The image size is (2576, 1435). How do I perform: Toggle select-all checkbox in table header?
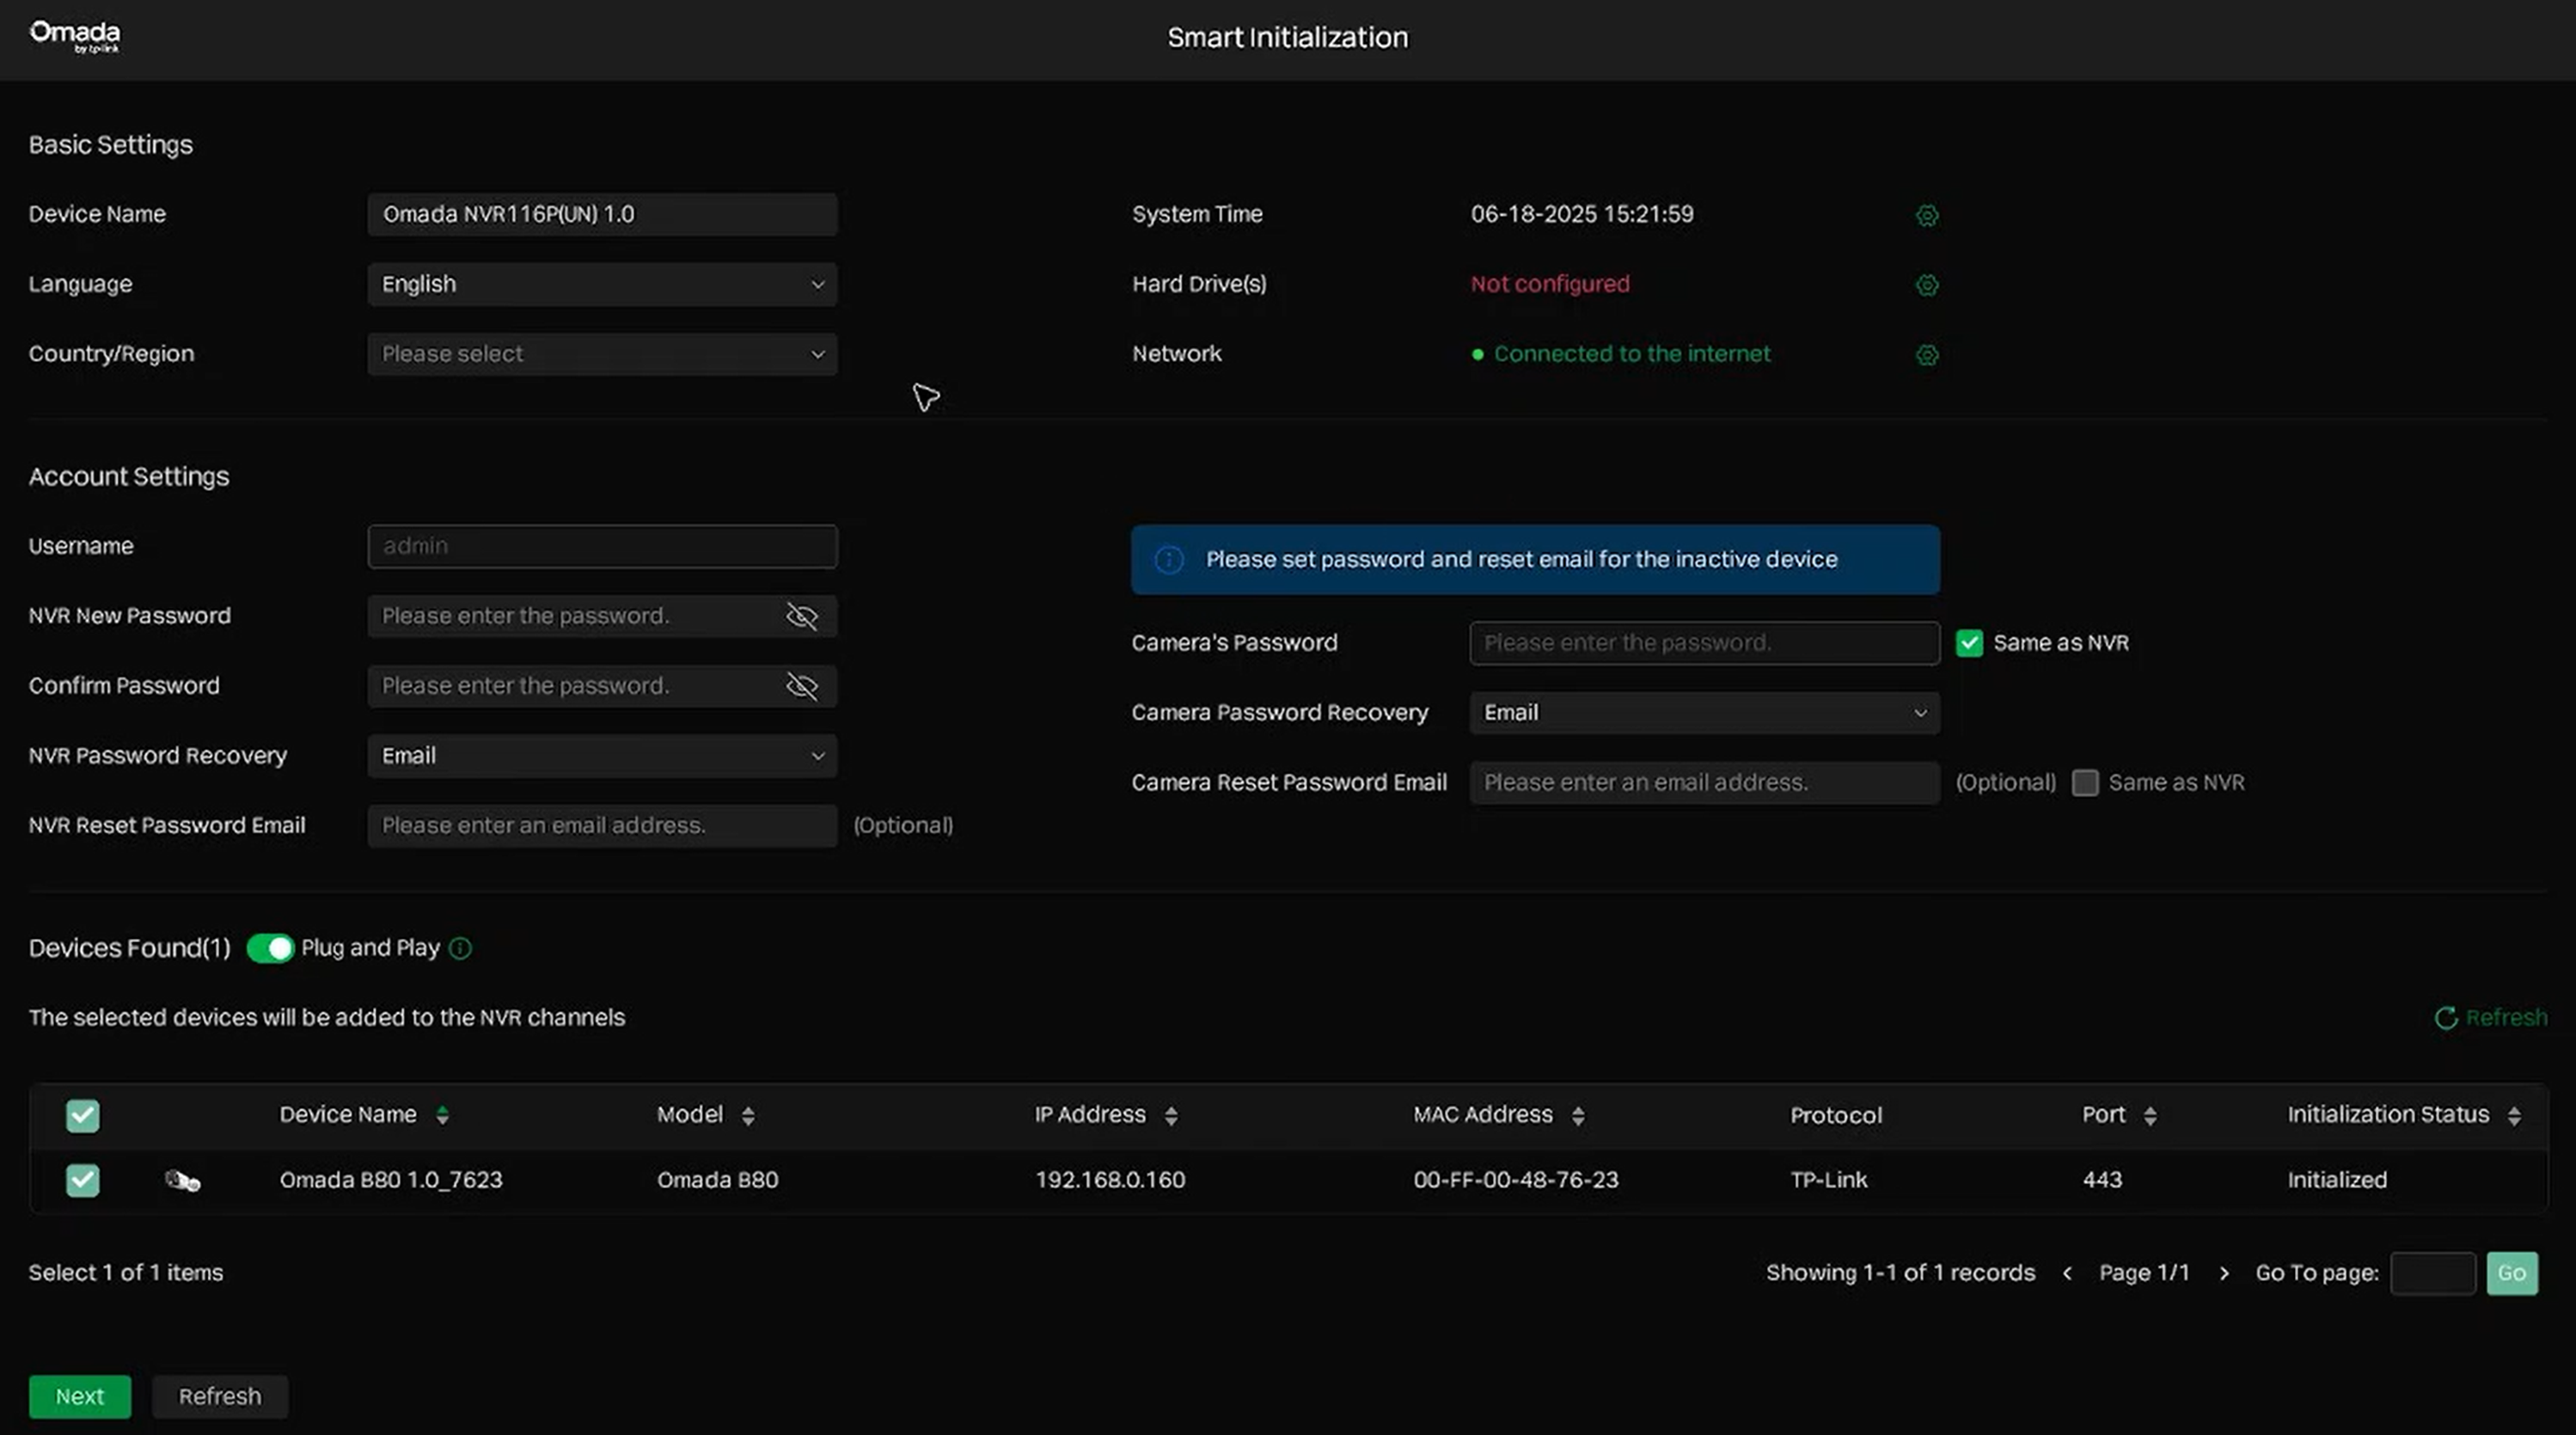(x=83, y=1116)
